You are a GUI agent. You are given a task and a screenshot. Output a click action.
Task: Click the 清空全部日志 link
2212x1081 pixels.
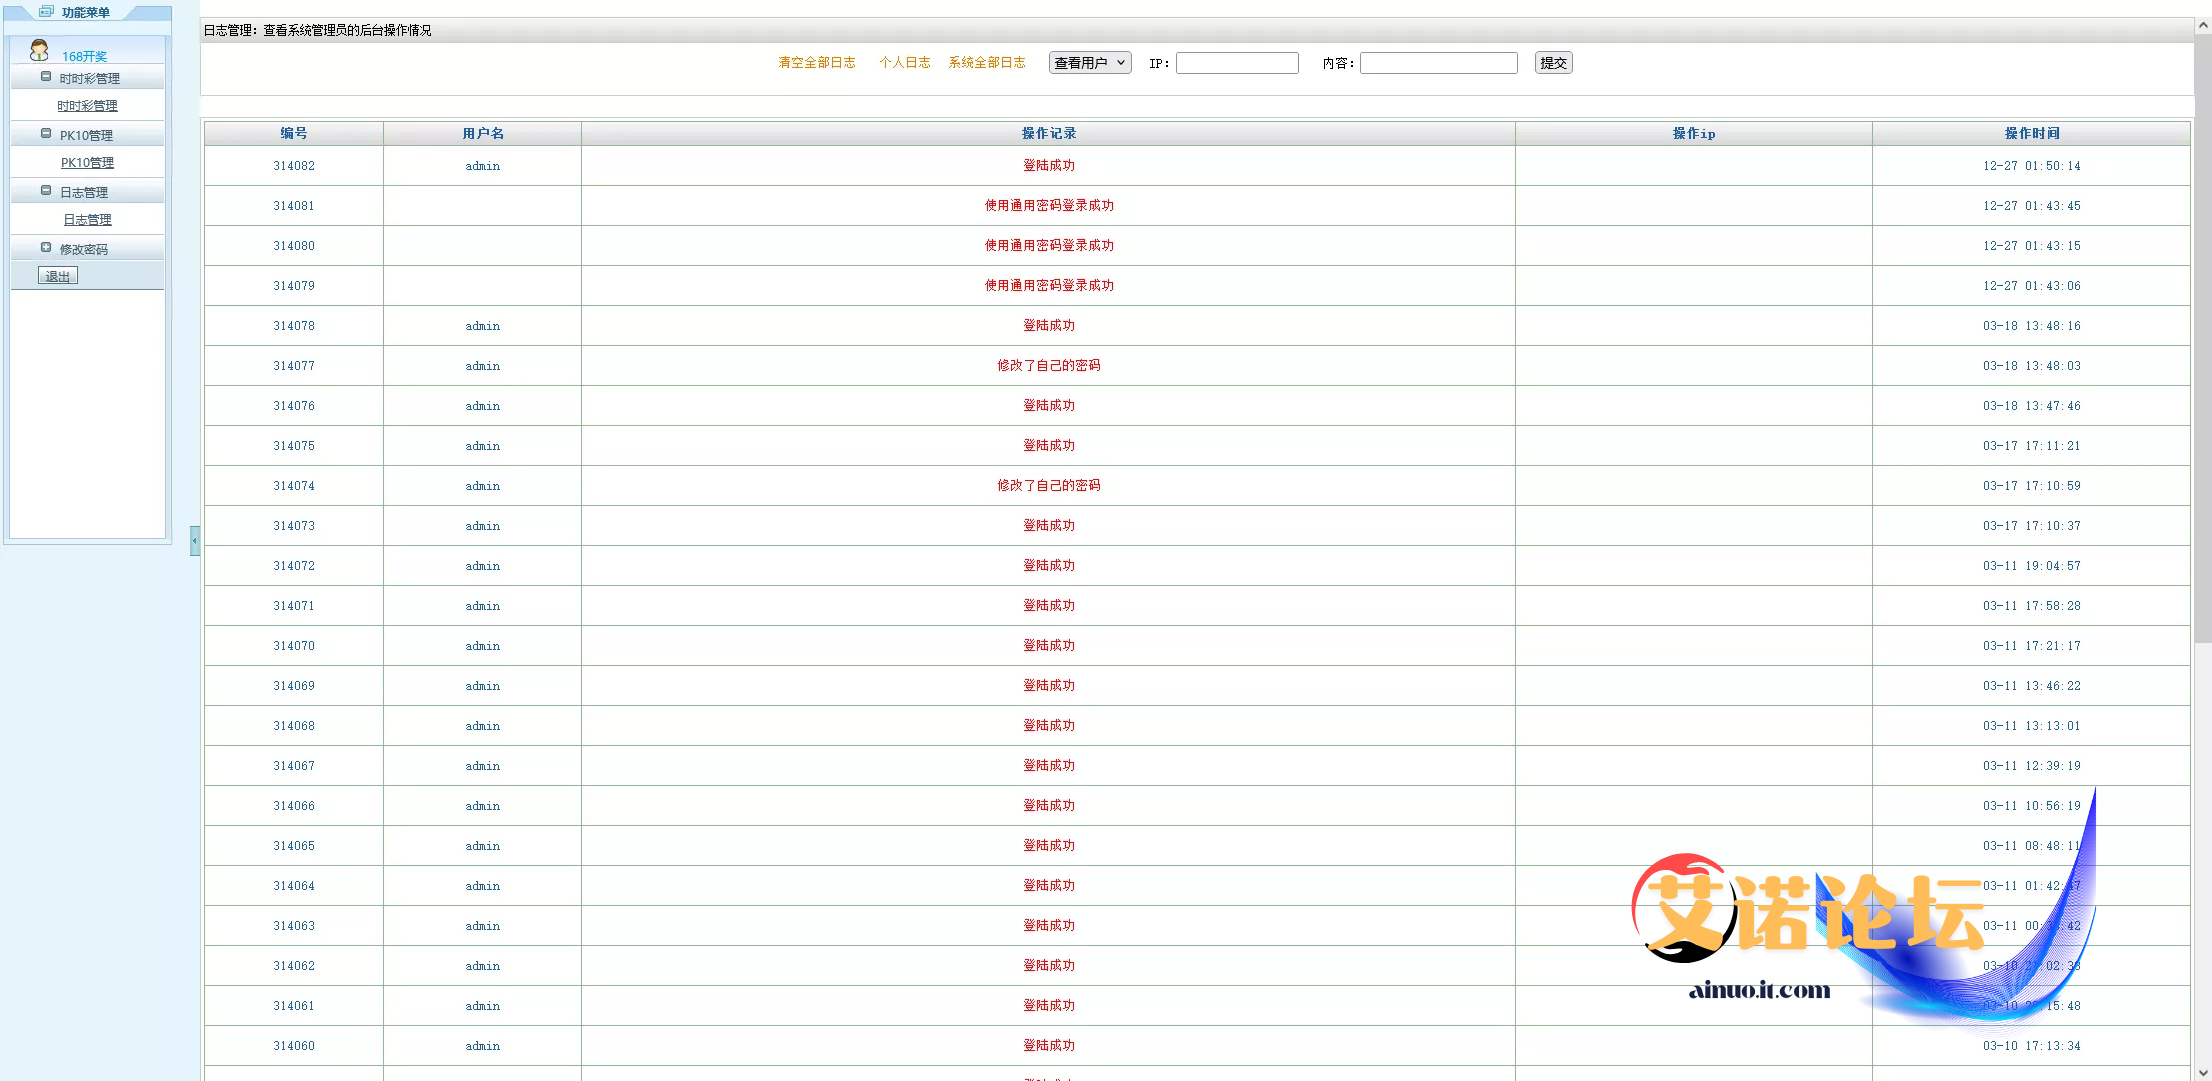point(816,63)
